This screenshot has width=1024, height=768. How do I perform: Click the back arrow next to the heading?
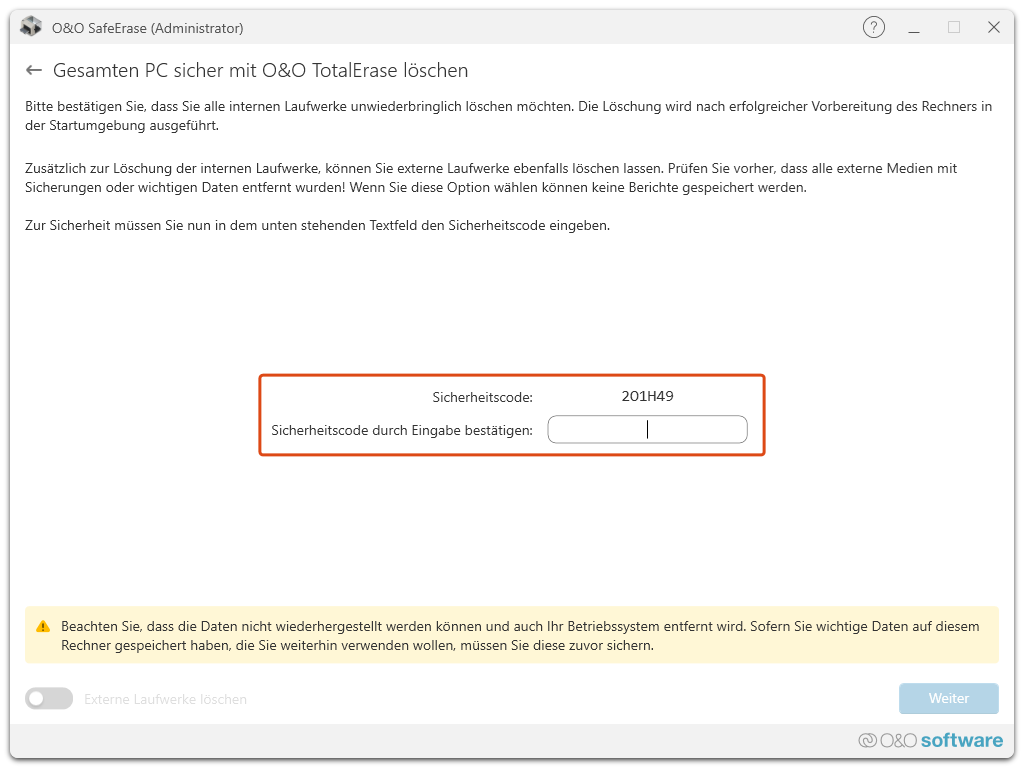point(34,71)
